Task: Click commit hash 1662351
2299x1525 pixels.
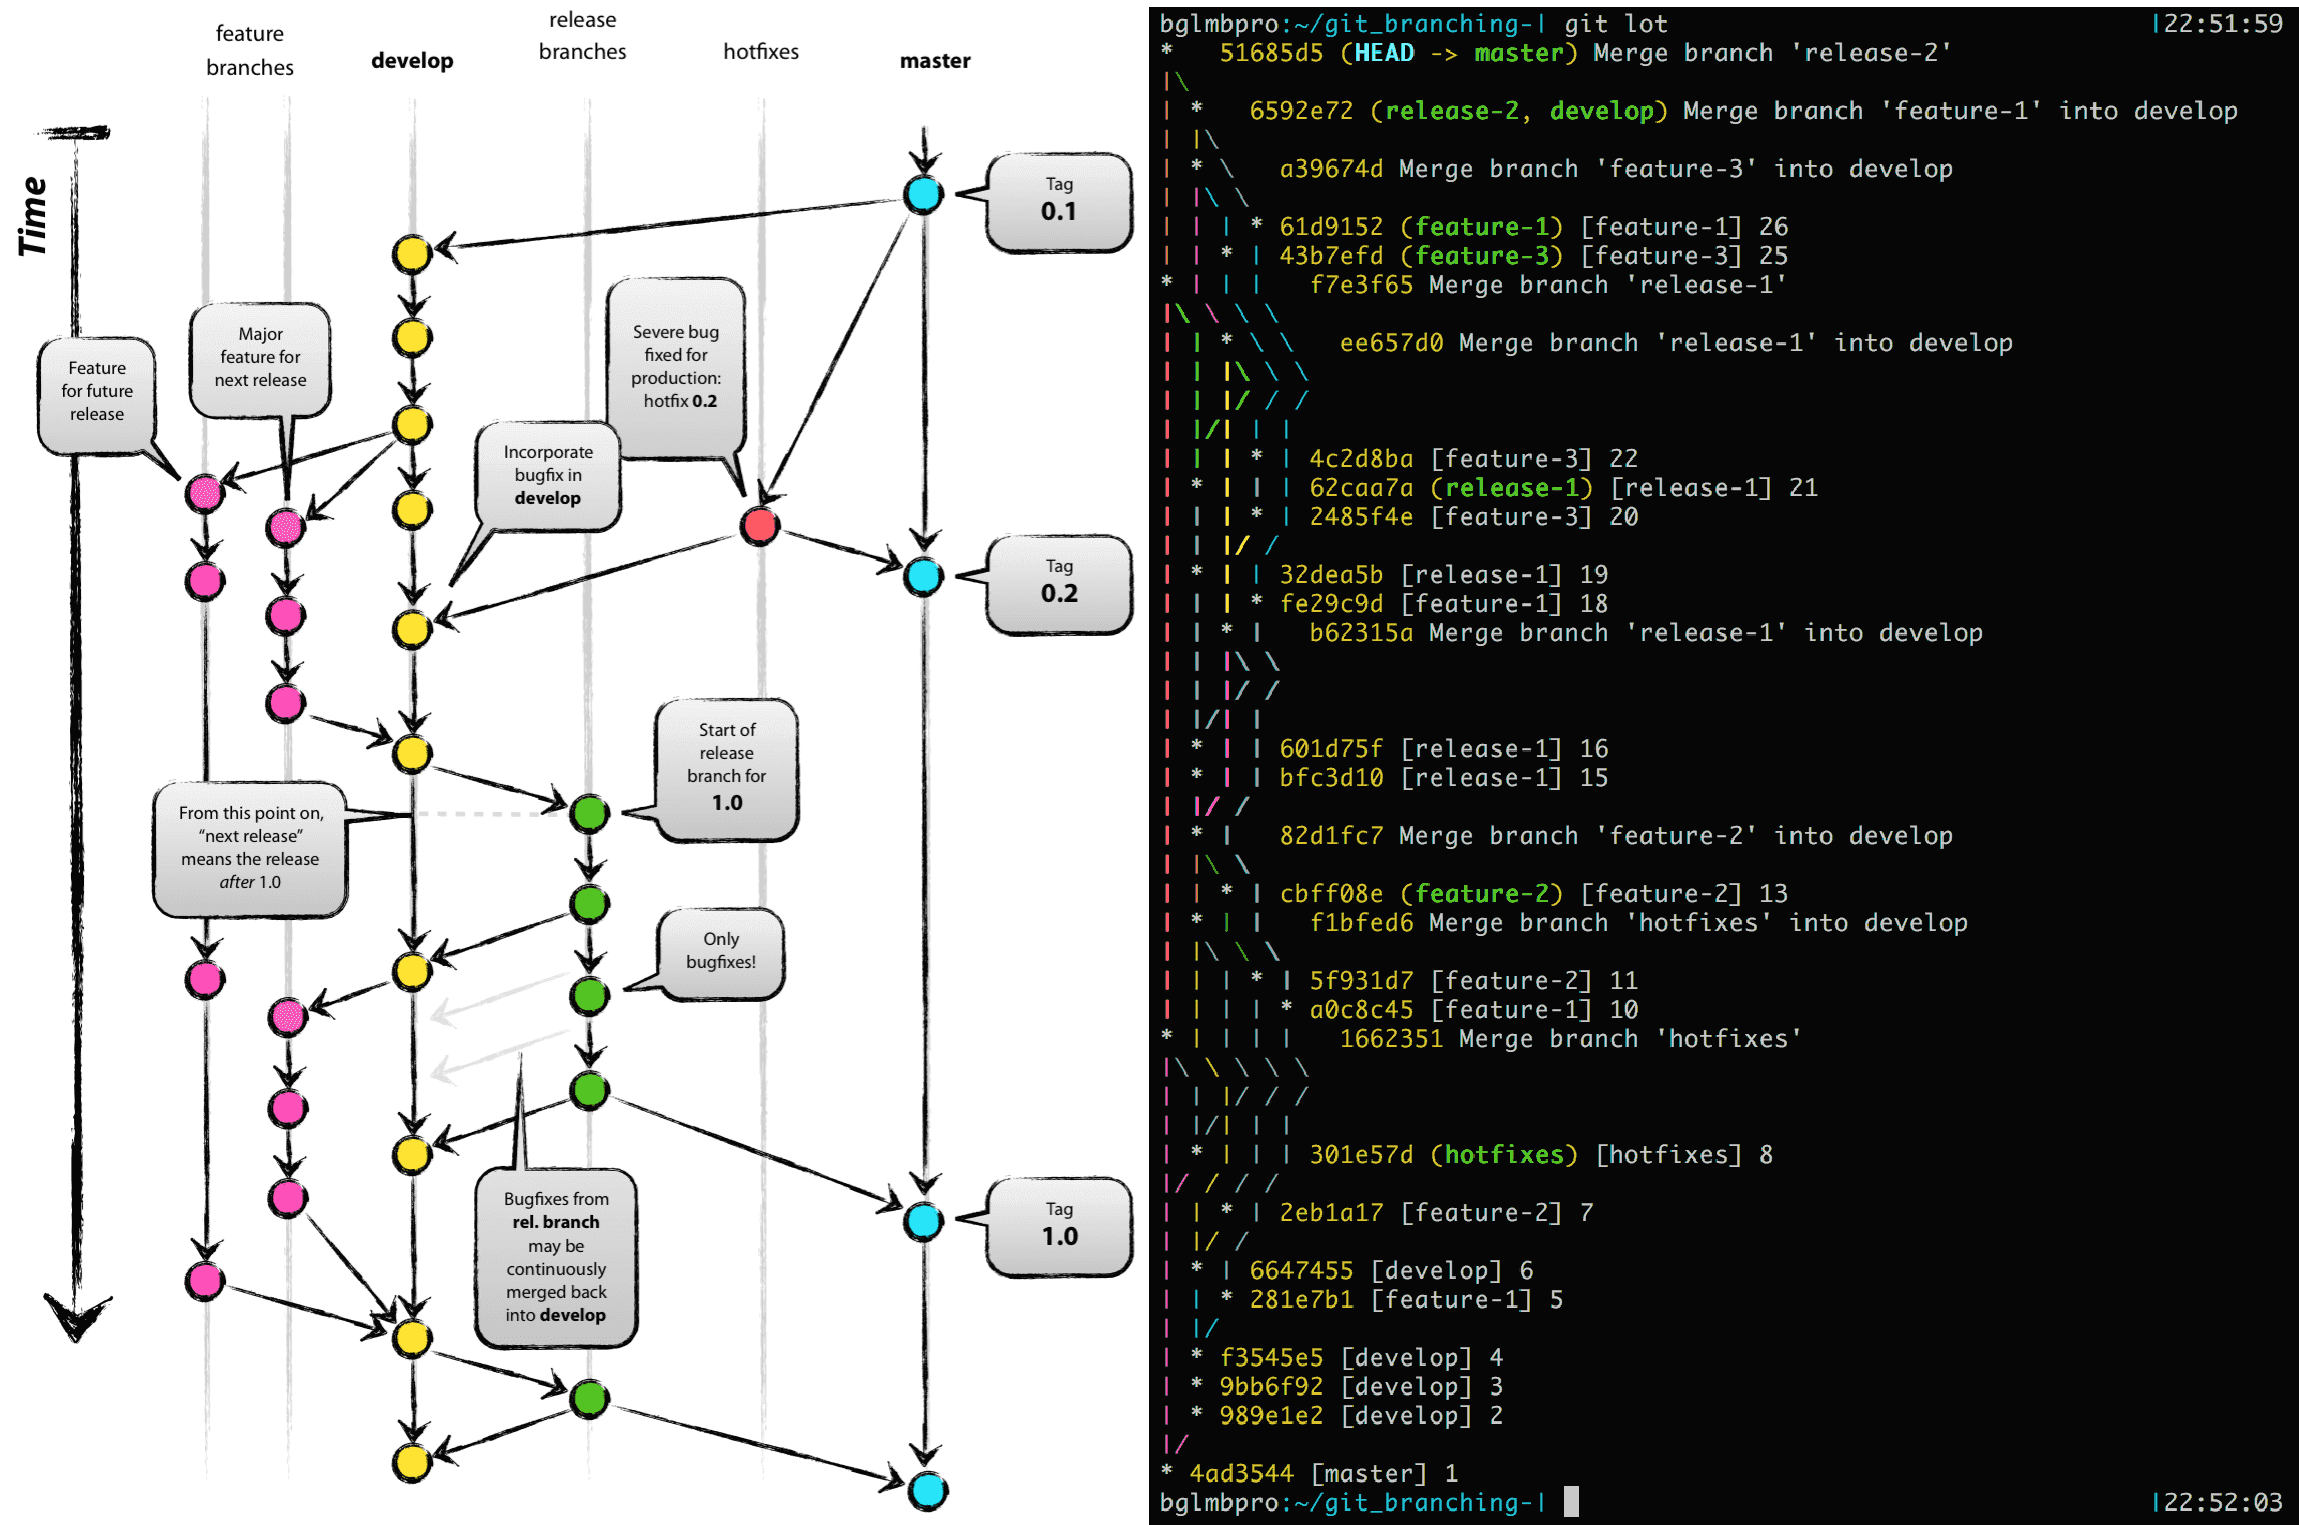Action: [1391, 1038]
